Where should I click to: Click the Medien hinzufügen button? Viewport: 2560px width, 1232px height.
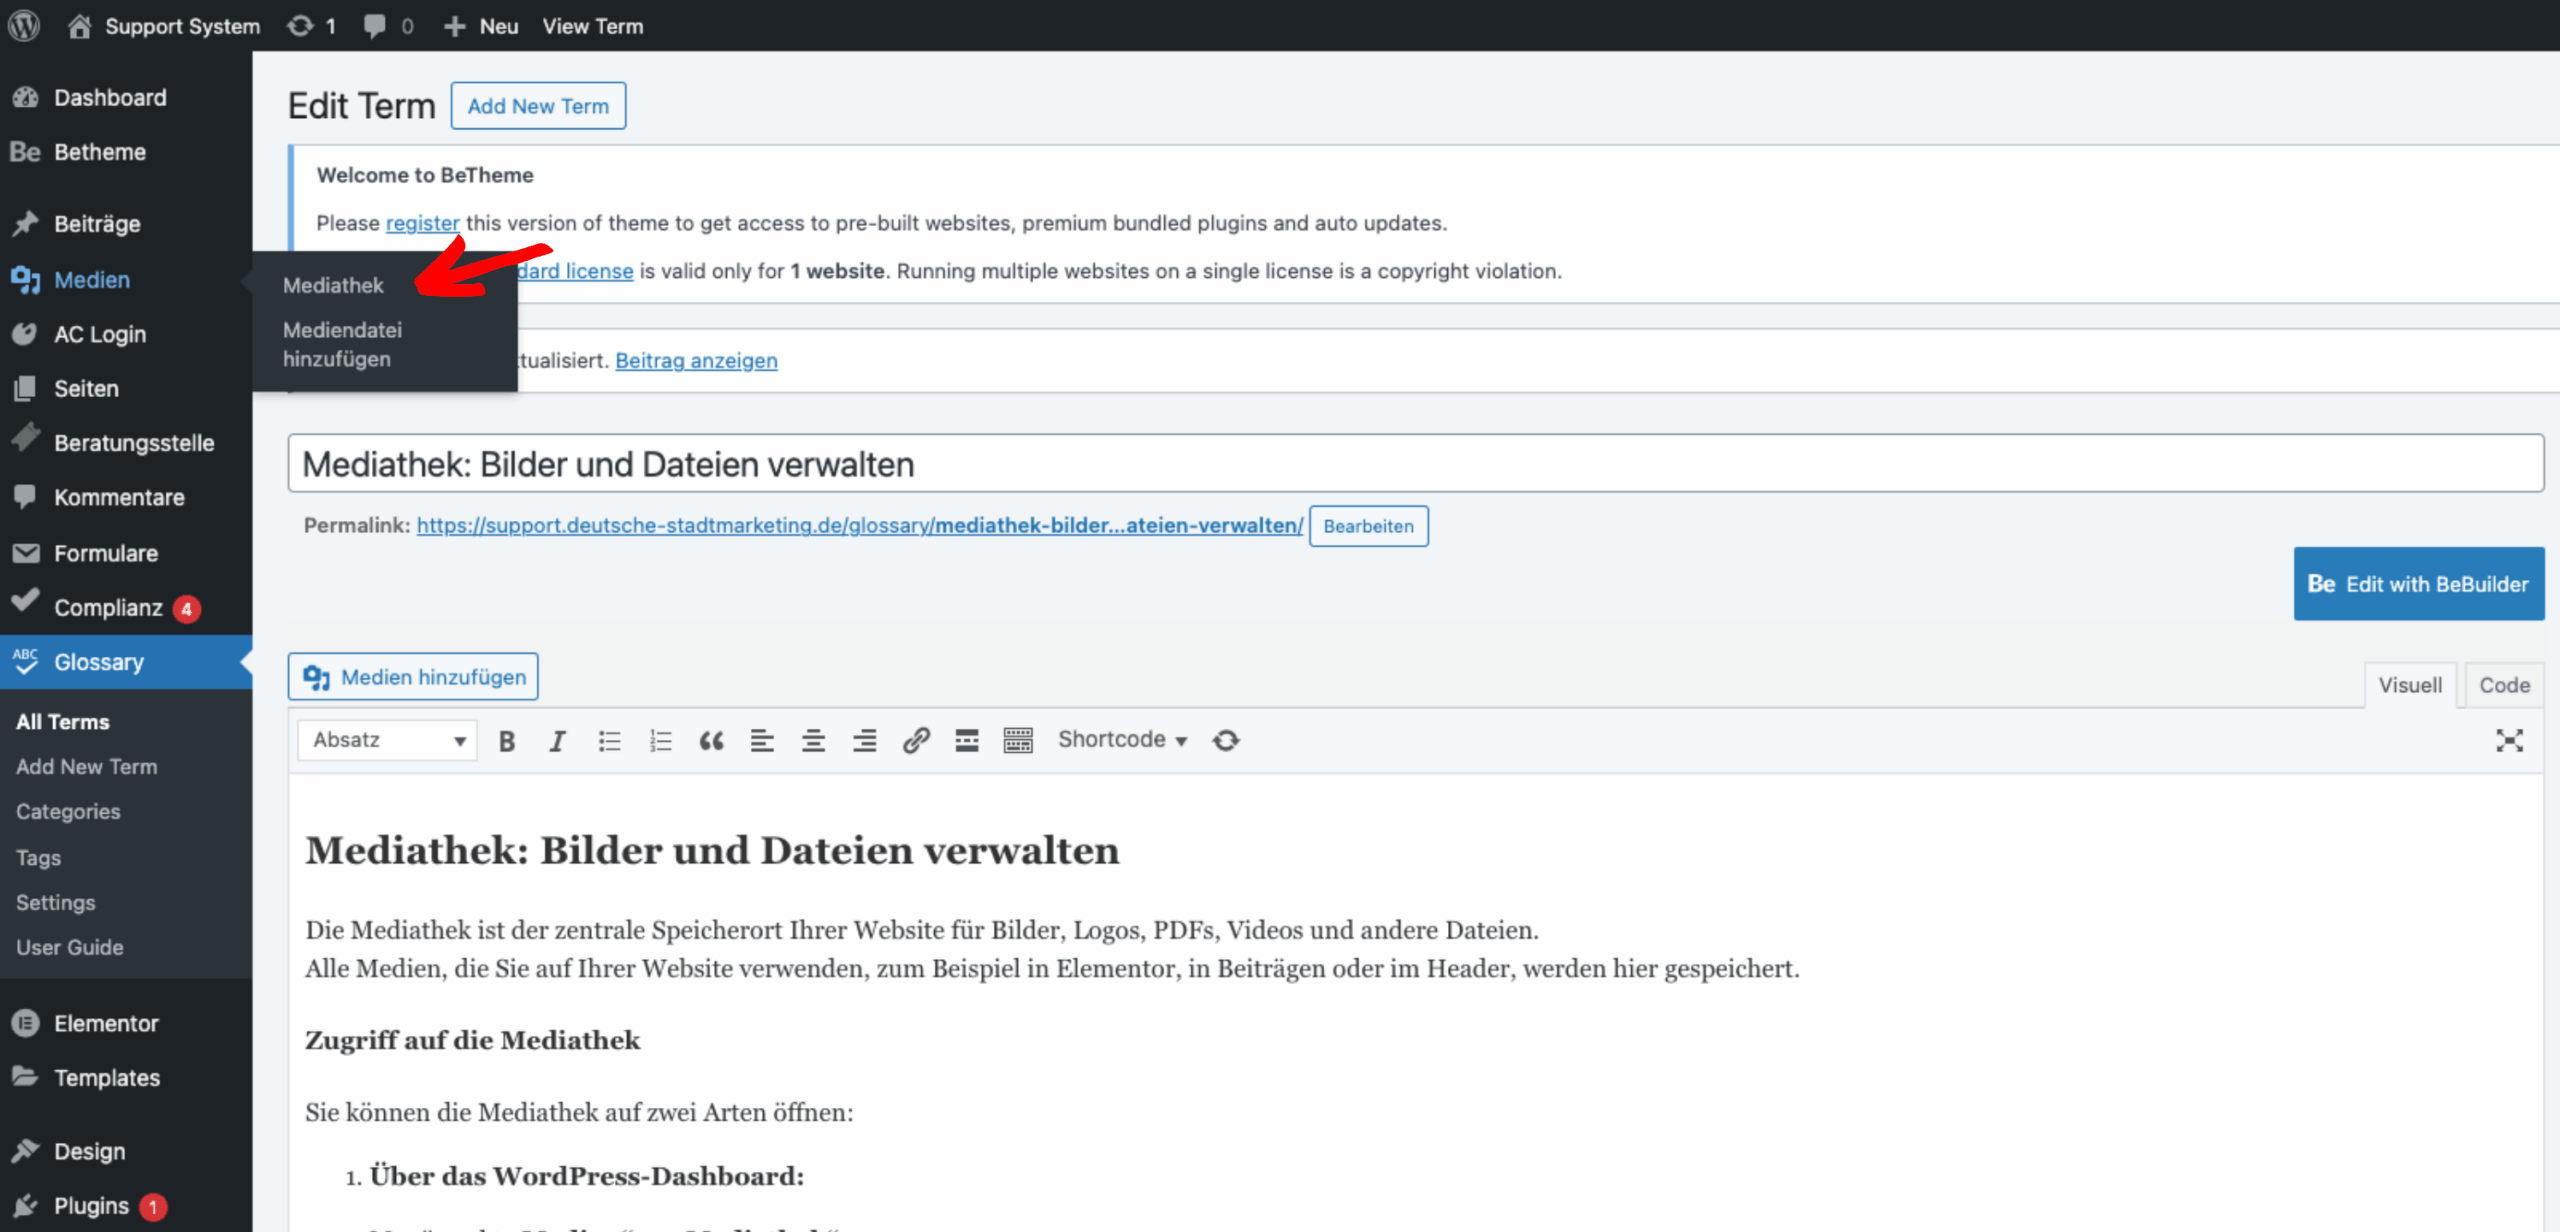[x=413, y=678]
